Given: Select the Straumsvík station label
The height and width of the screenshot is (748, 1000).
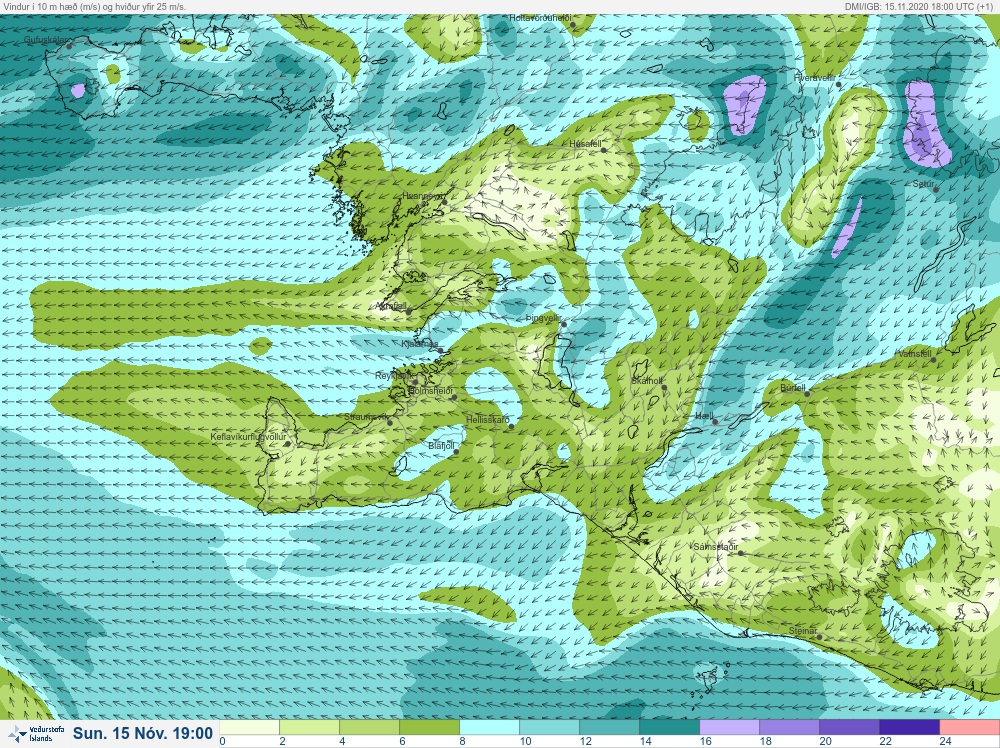Looking at the screenshot, I should (x=366, y=417).
